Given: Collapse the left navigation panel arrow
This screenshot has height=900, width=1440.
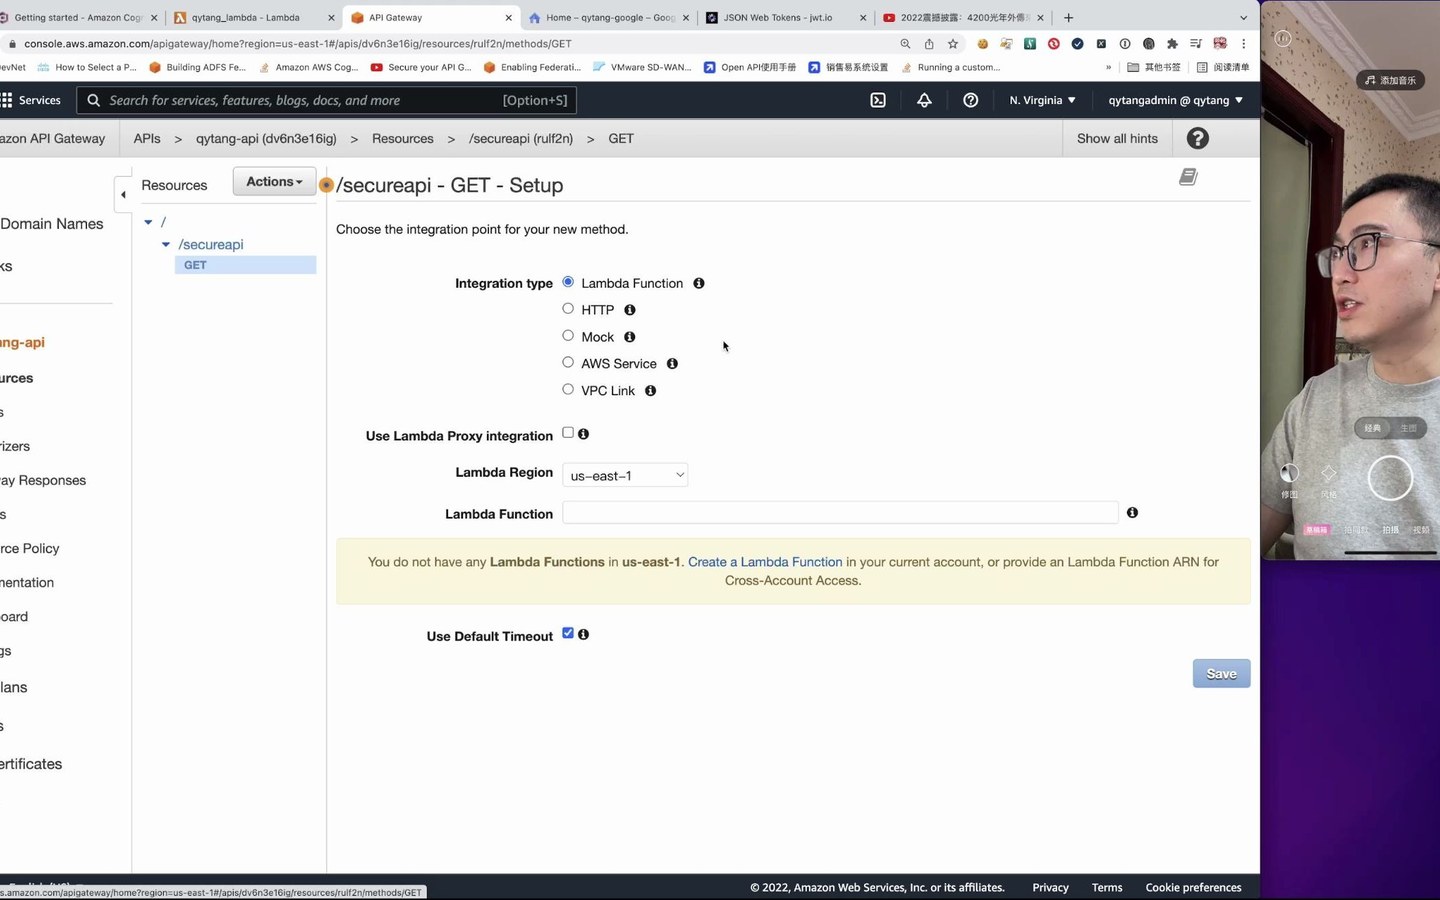Looking at the screenshot, I should (x=123, y=194).
